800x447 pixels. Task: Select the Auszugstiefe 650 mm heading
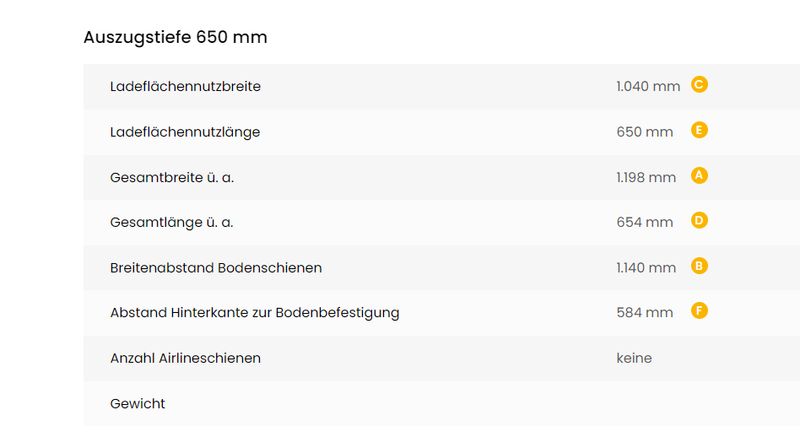click(176, 37)
